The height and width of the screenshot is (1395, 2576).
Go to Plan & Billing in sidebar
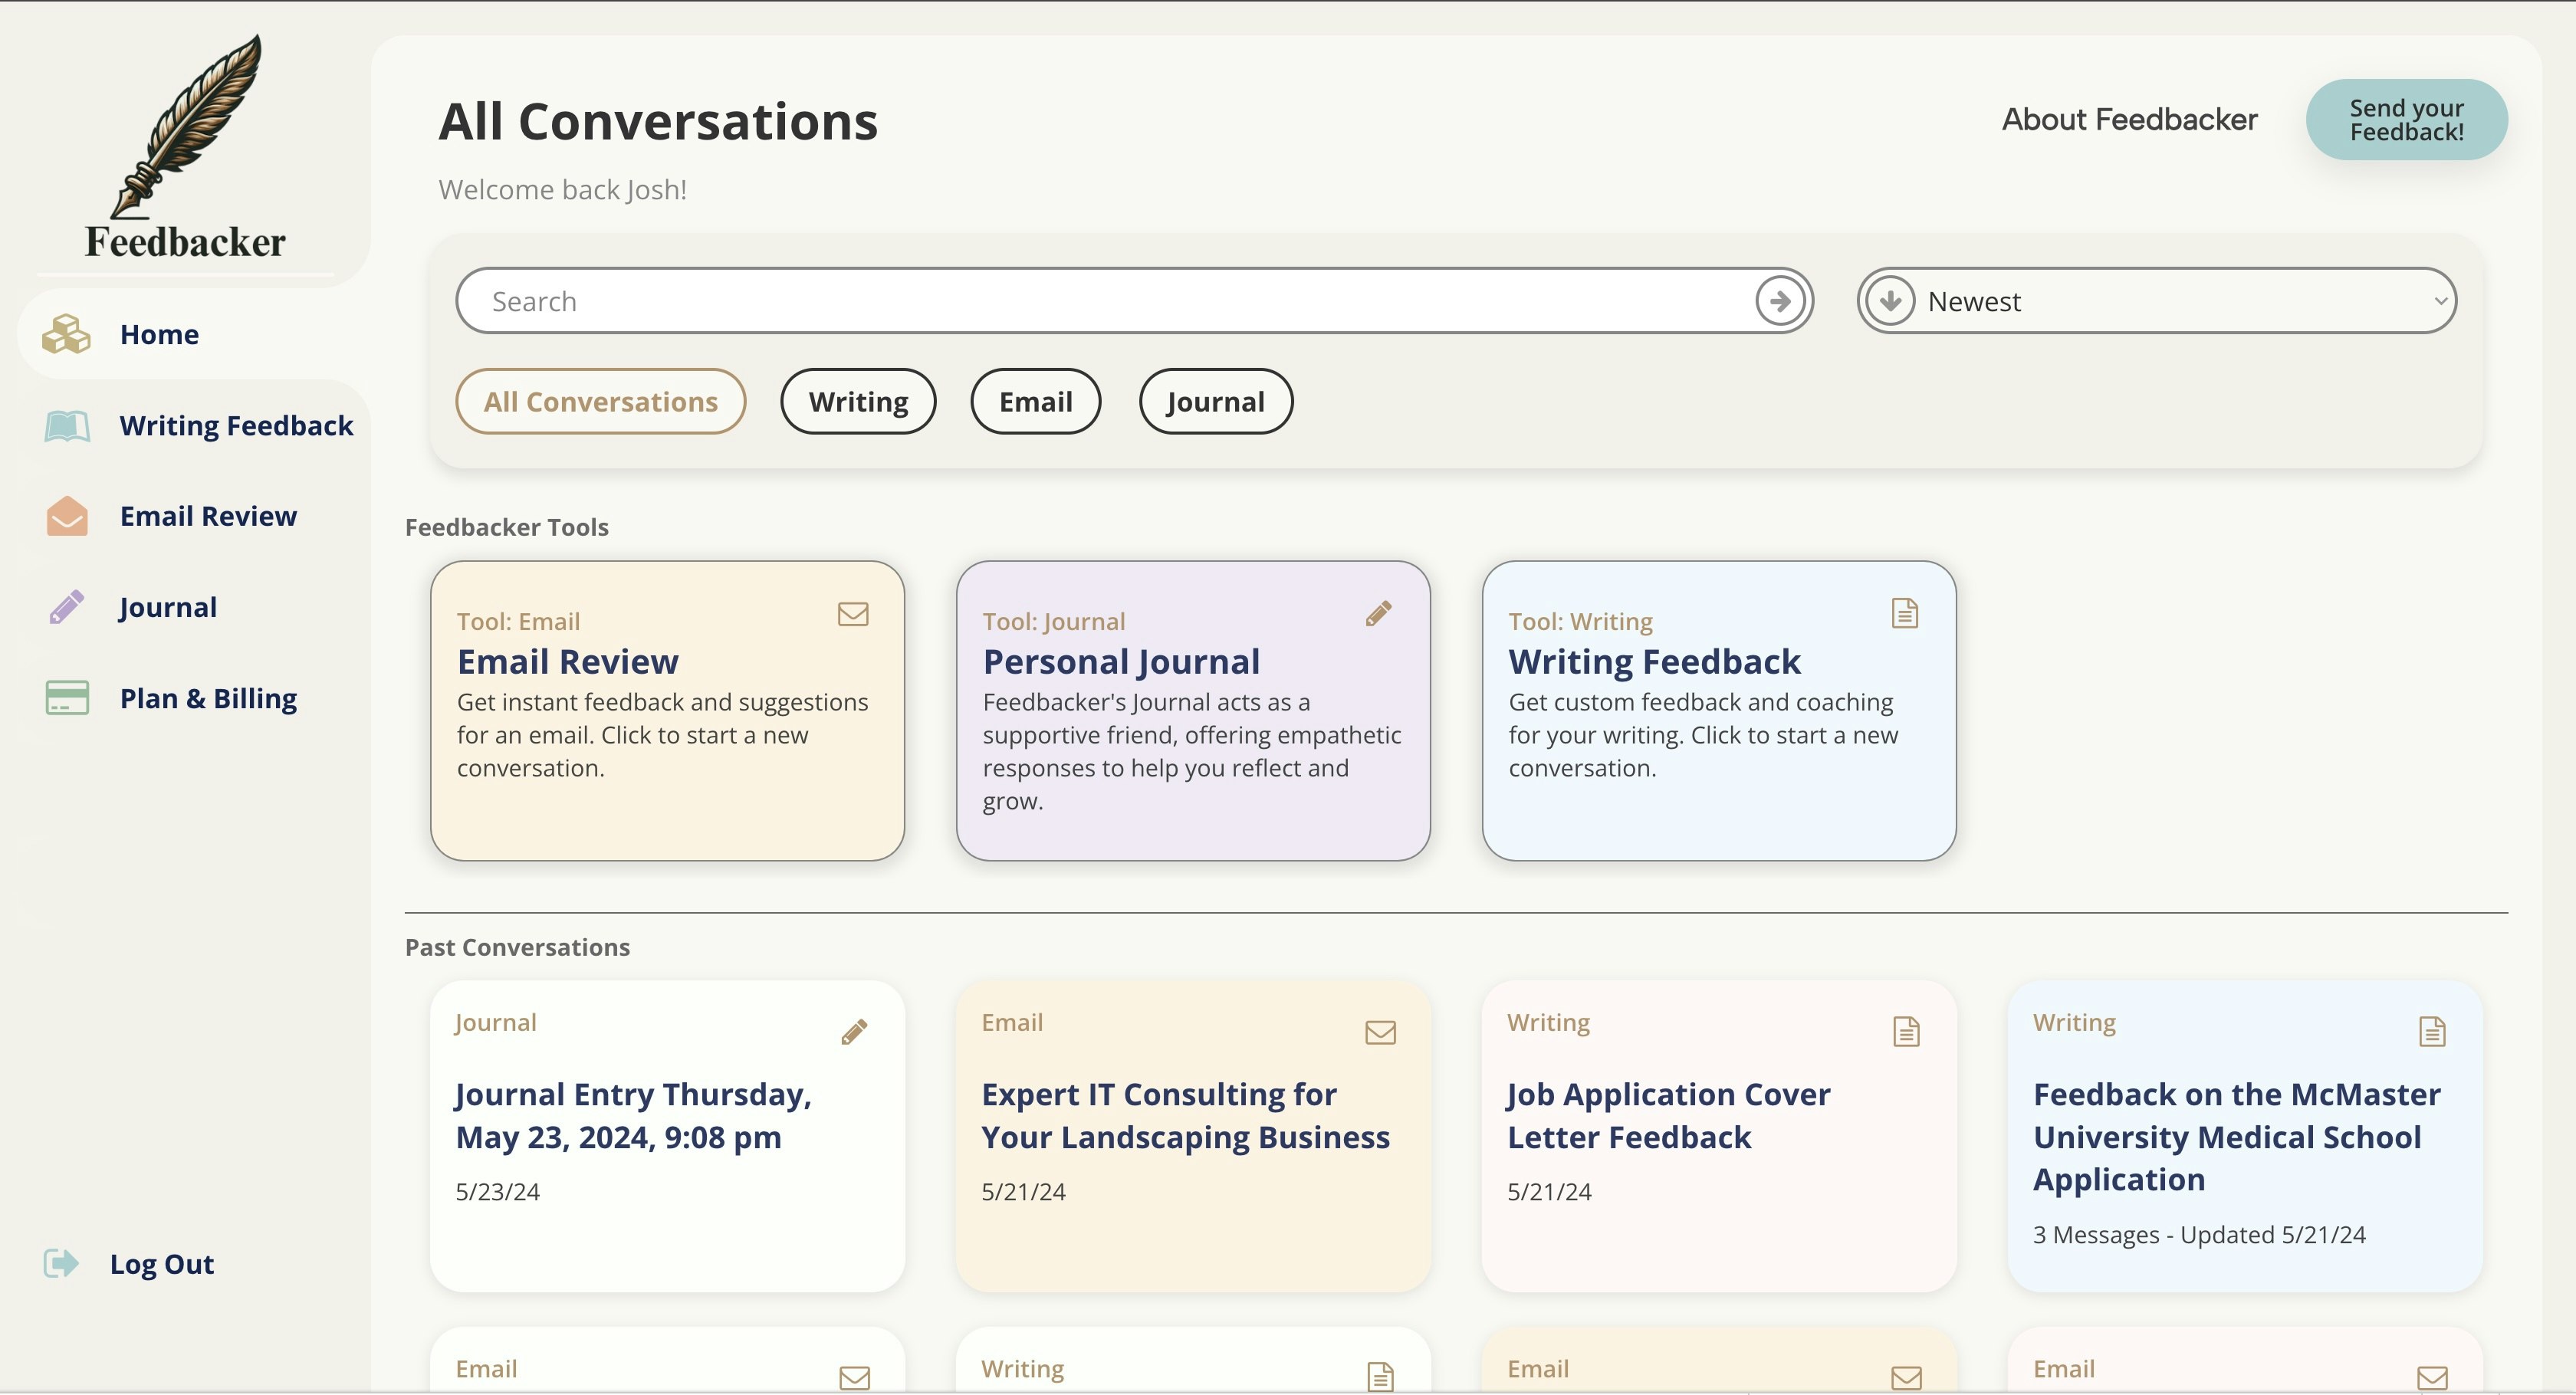pos(208,699)
